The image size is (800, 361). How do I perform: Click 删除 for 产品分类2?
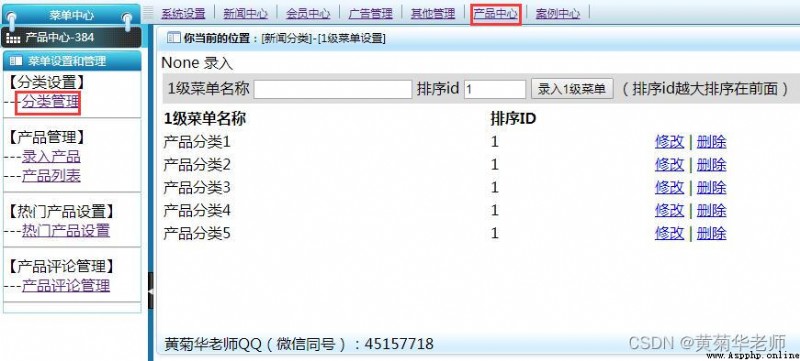pos(711,165)
